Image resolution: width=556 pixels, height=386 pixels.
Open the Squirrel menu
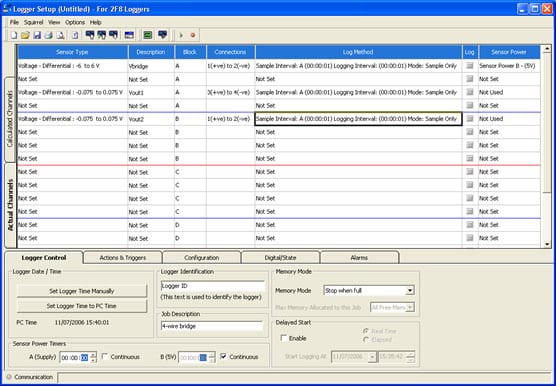pyautogui.click(x=34, y=22)
